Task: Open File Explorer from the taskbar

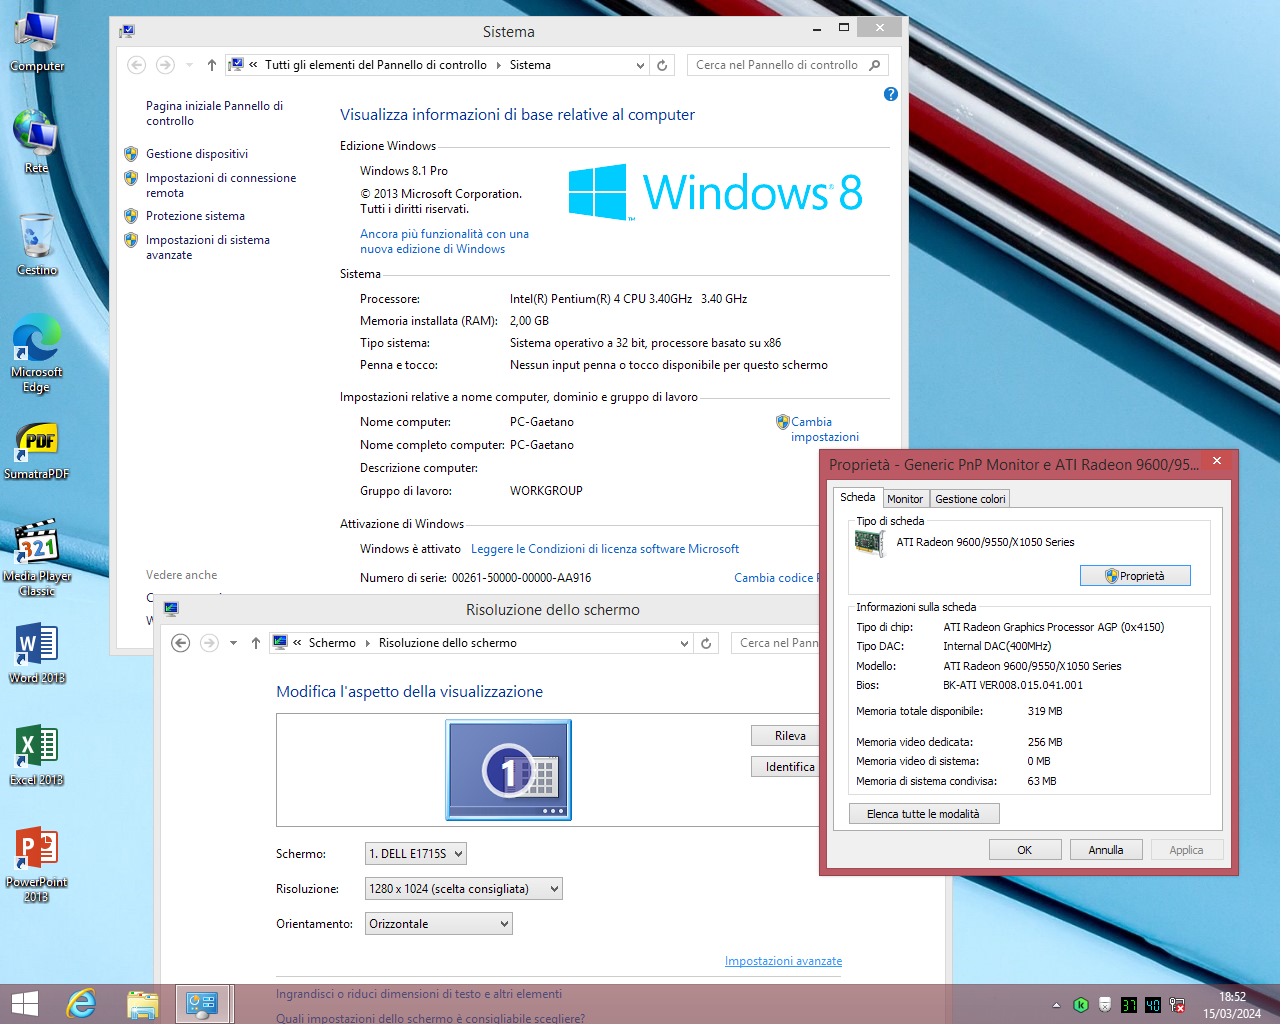Action: (143, 1003)
